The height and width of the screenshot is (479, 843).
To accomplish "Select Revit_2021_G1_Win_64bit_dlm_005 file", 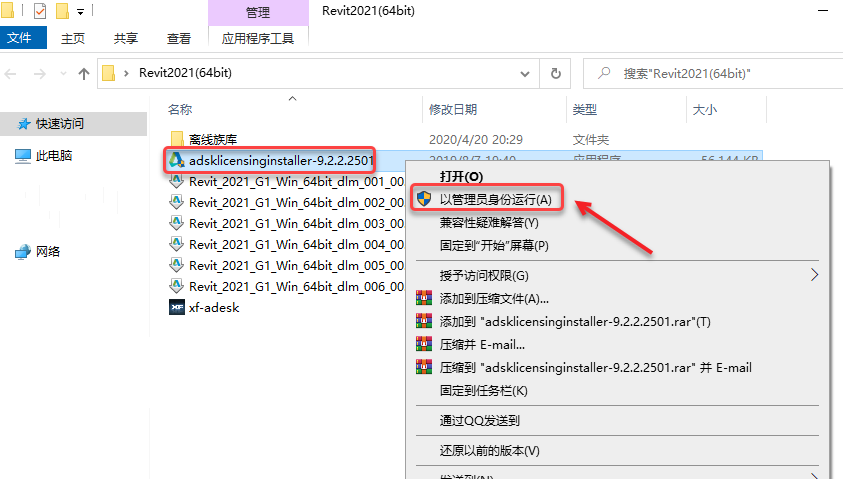I will (296, 266).
